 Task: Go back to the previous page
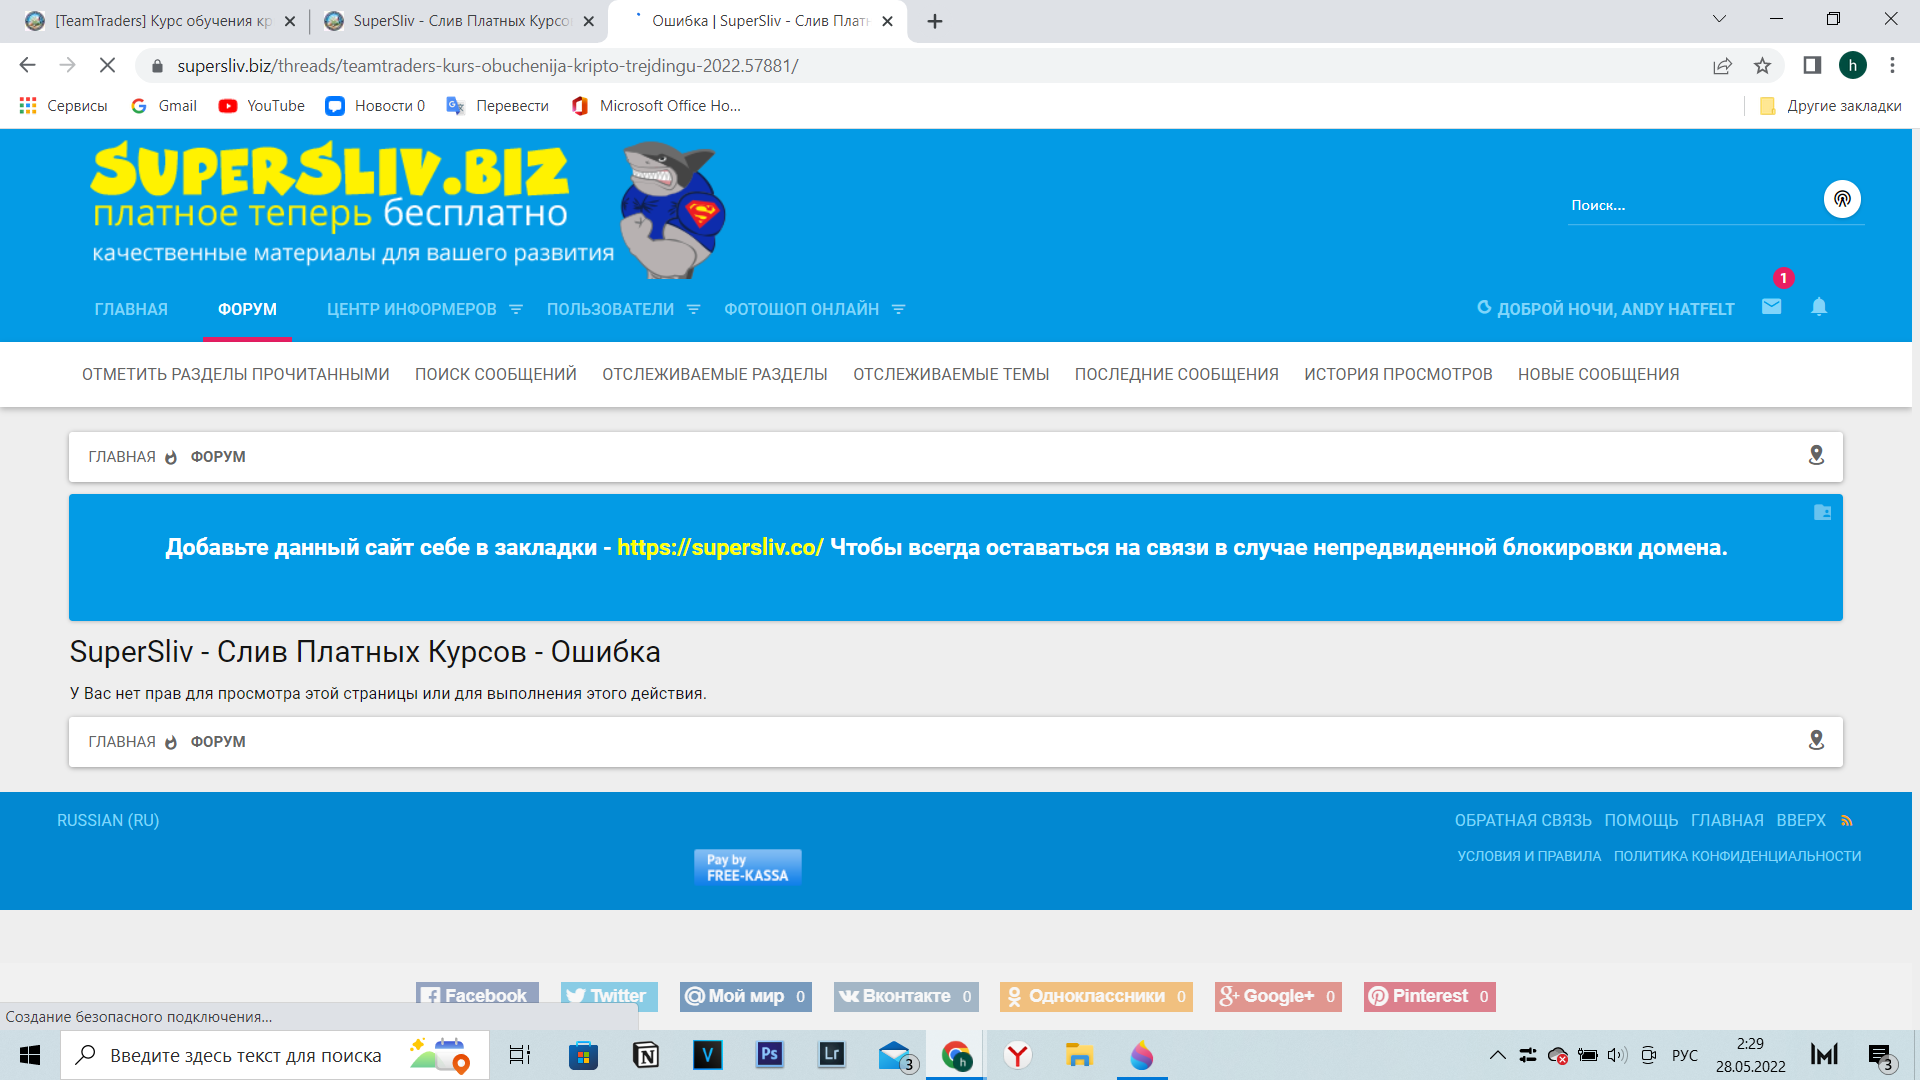[27, 65]
